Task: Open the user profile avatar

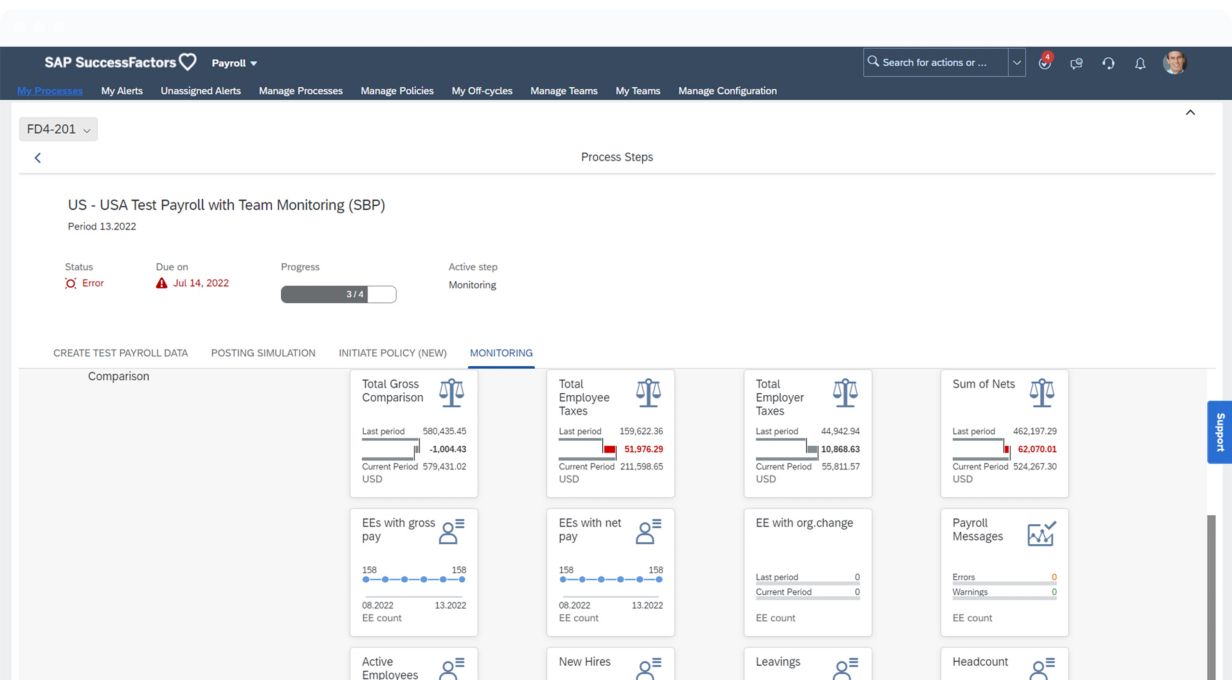Action: pos(1174,62)
